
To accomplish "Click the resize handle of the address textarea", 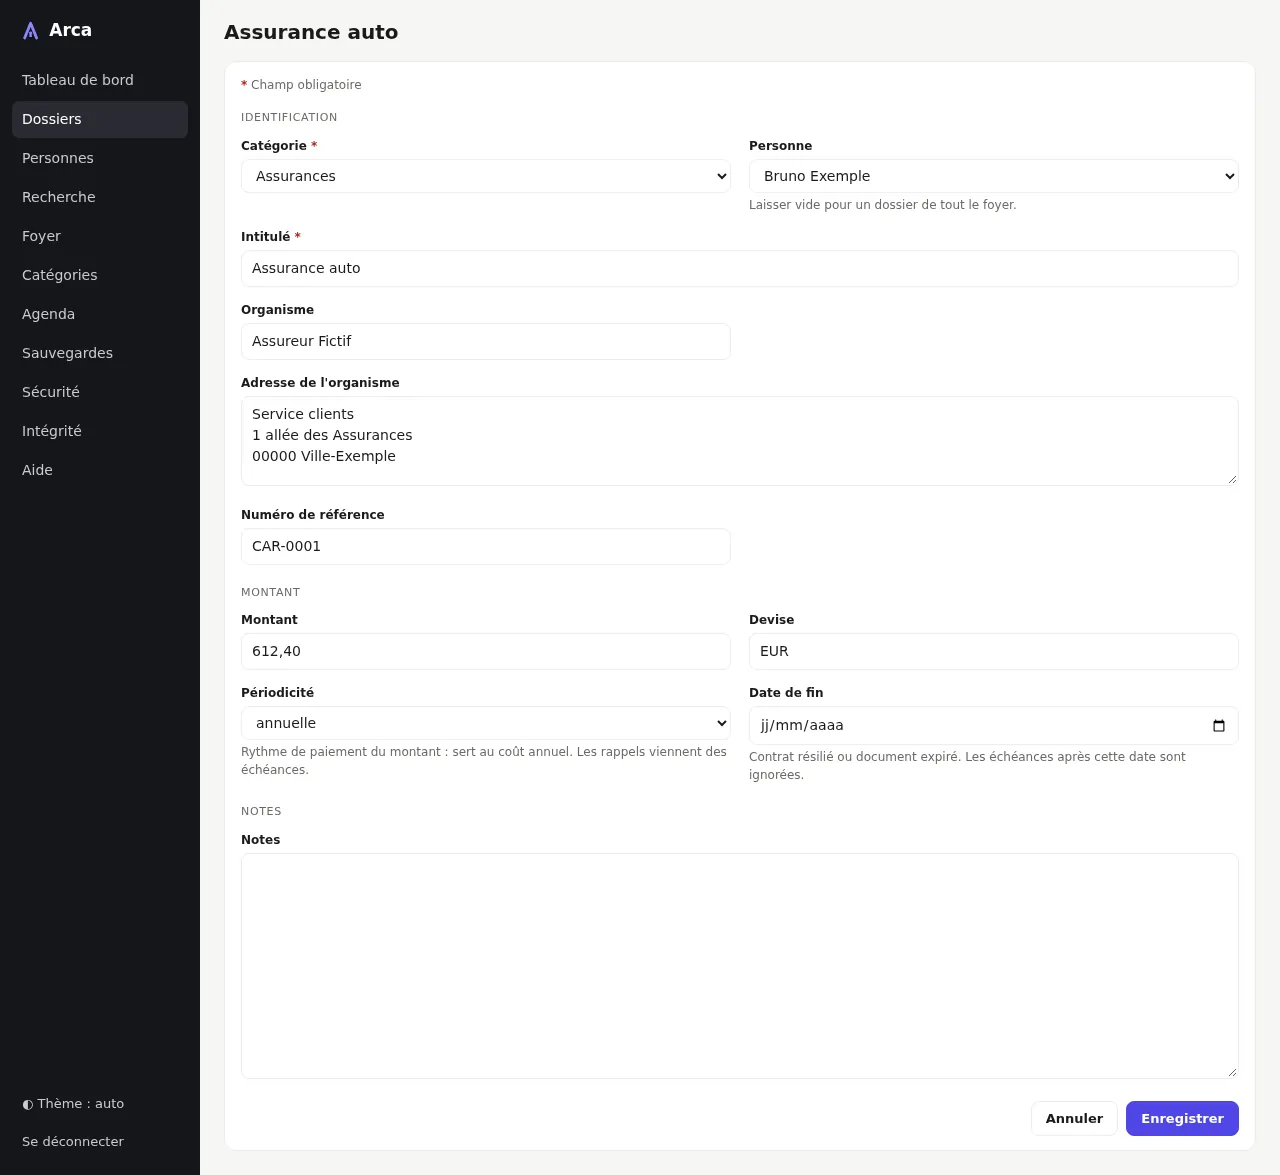I will pyautogui.click(x=1232, y=479).
